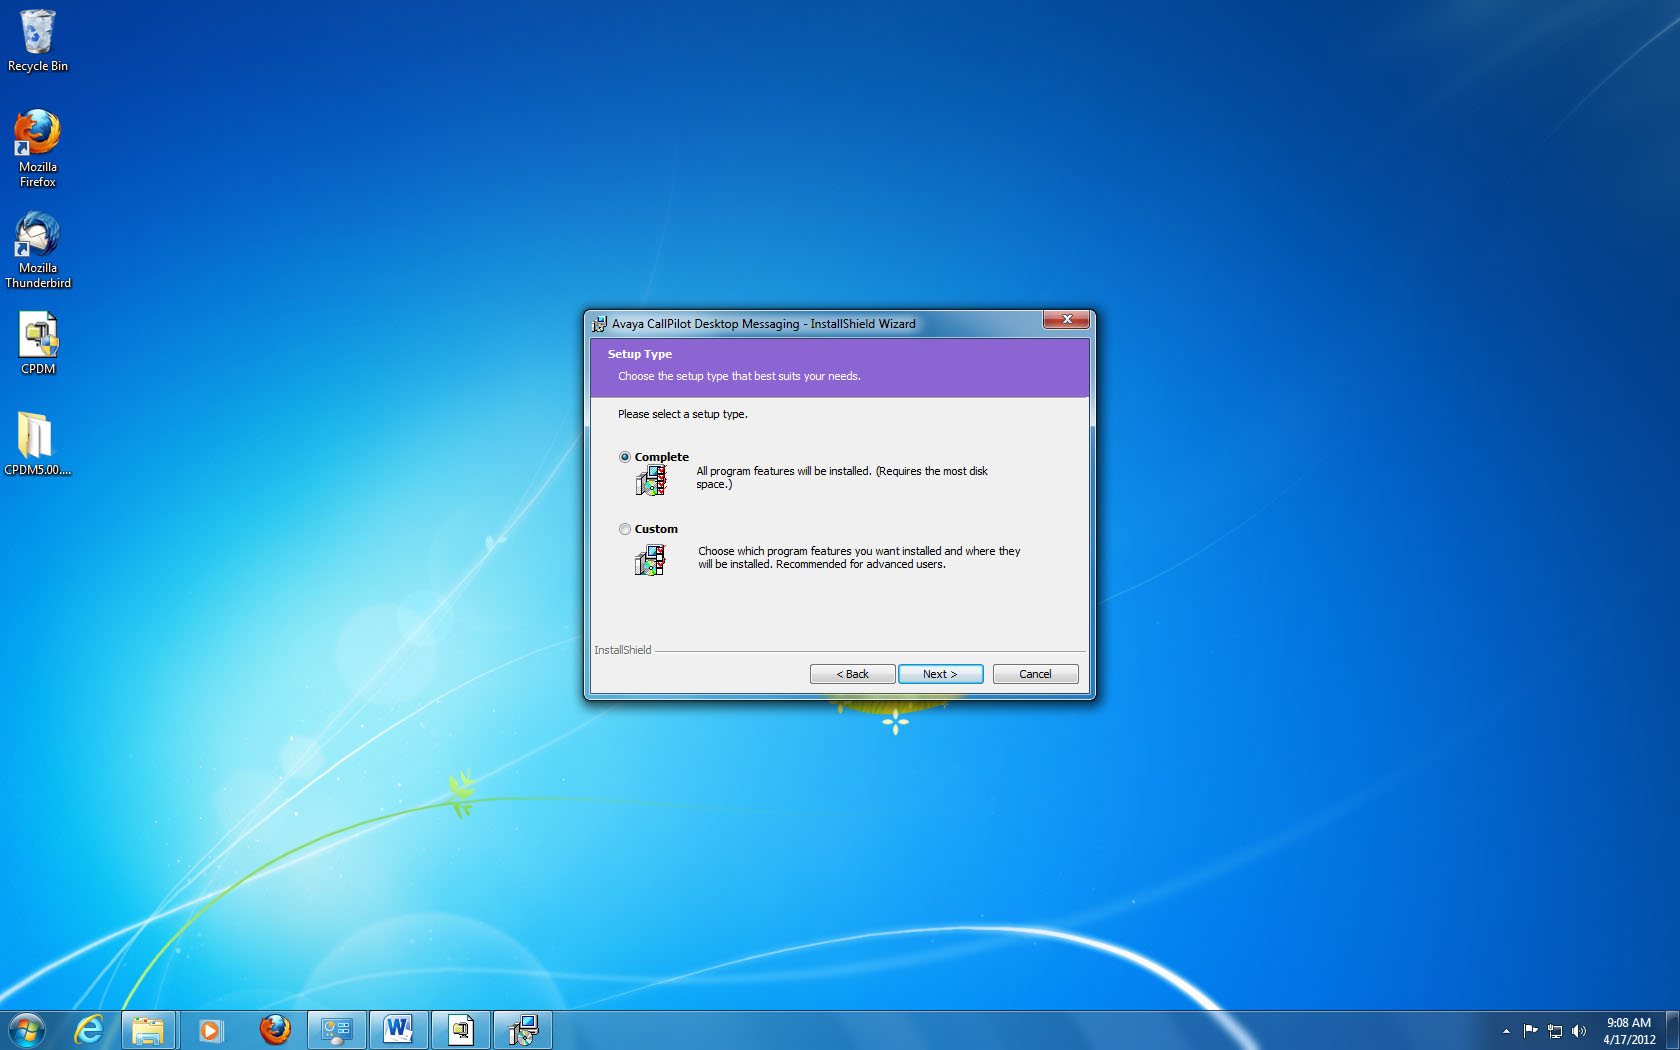Click the Next button in the wizard
The height and width of the screenshot is (1050, 1680).
pyautogui.click(x=940, y=674)
